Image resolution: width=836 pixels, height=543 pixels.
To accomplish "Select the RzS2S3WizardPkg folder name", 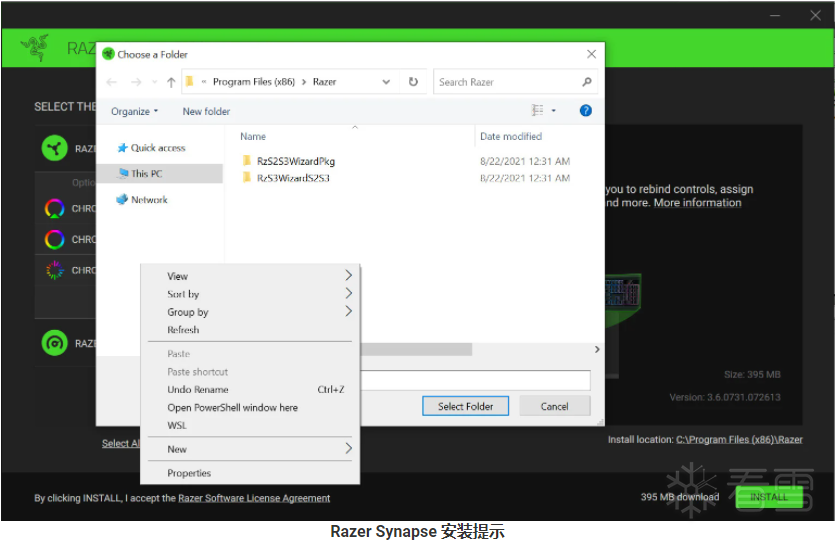I will (296, 161).
